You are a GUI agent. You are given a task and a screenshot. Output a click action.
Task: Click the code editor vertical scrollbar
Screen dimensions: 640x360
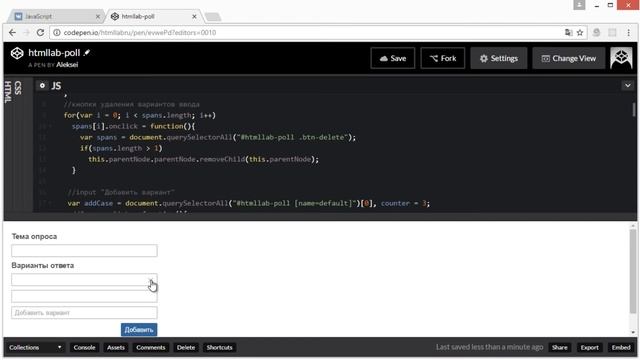click(633, 109)
